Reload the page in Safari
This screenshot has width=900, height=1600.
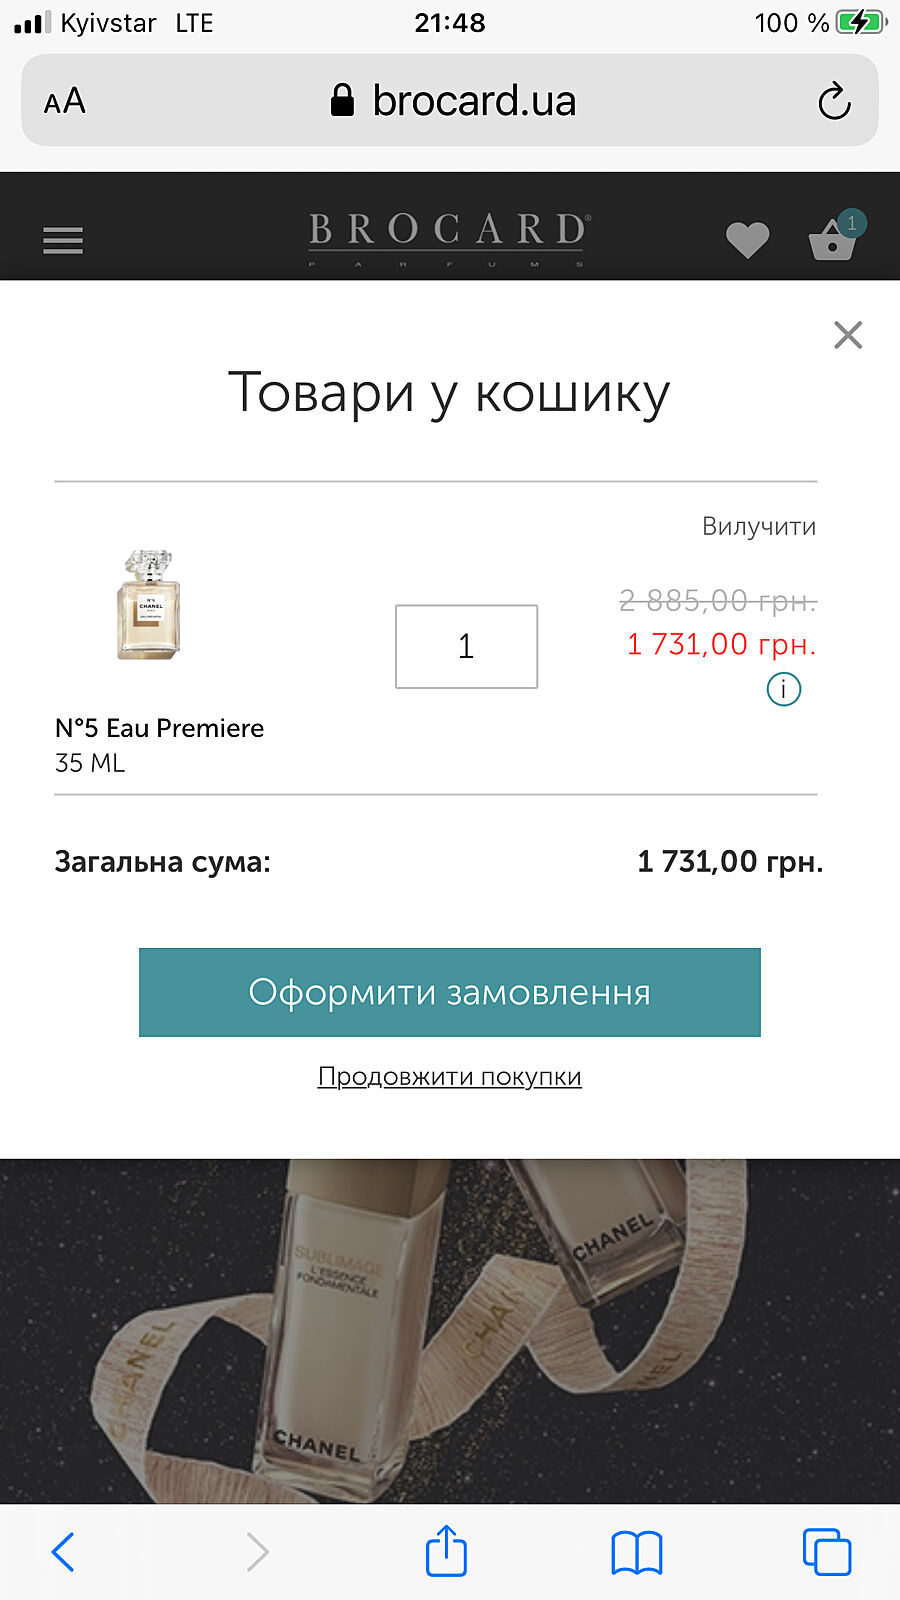tap(834, 101)
